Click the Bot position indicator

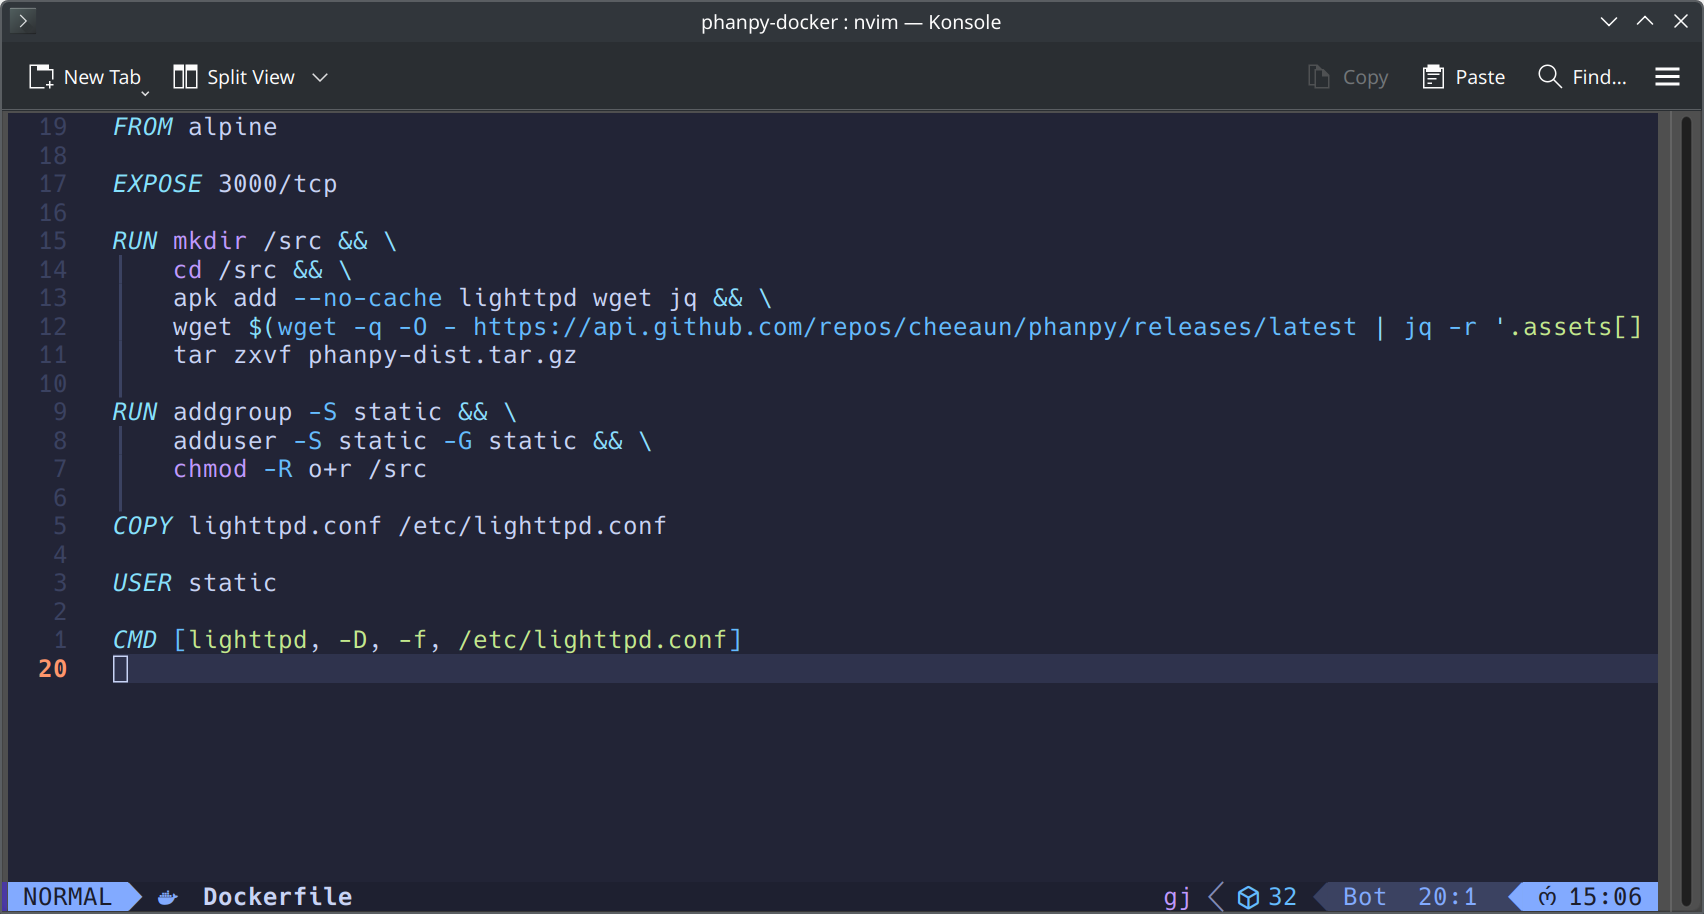pos(1364,897)
